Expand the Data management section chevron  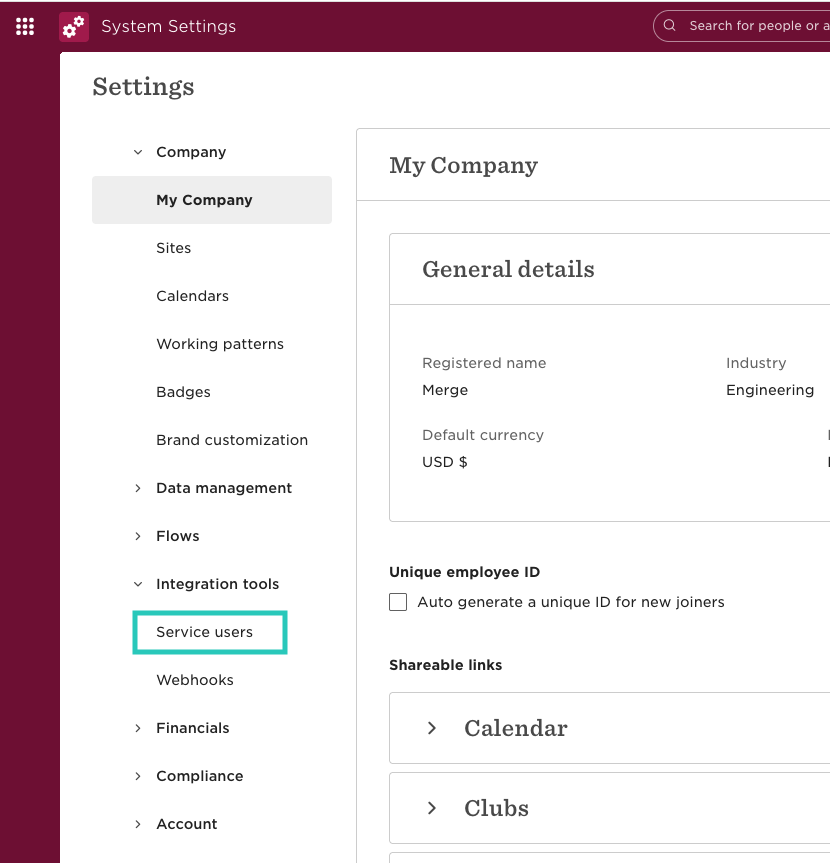pos(138,488)
